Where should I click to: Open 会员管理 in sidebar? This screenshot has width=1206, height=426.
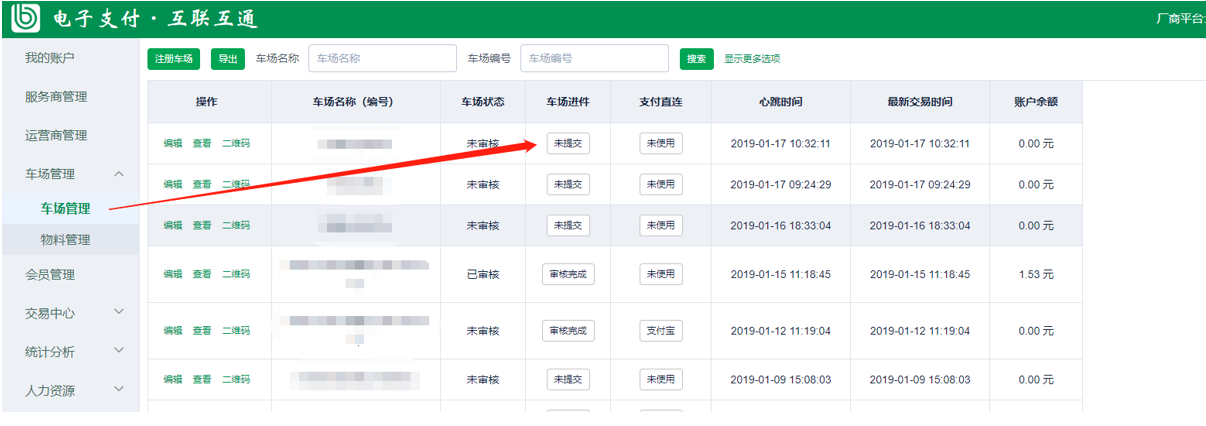(50, 274)
